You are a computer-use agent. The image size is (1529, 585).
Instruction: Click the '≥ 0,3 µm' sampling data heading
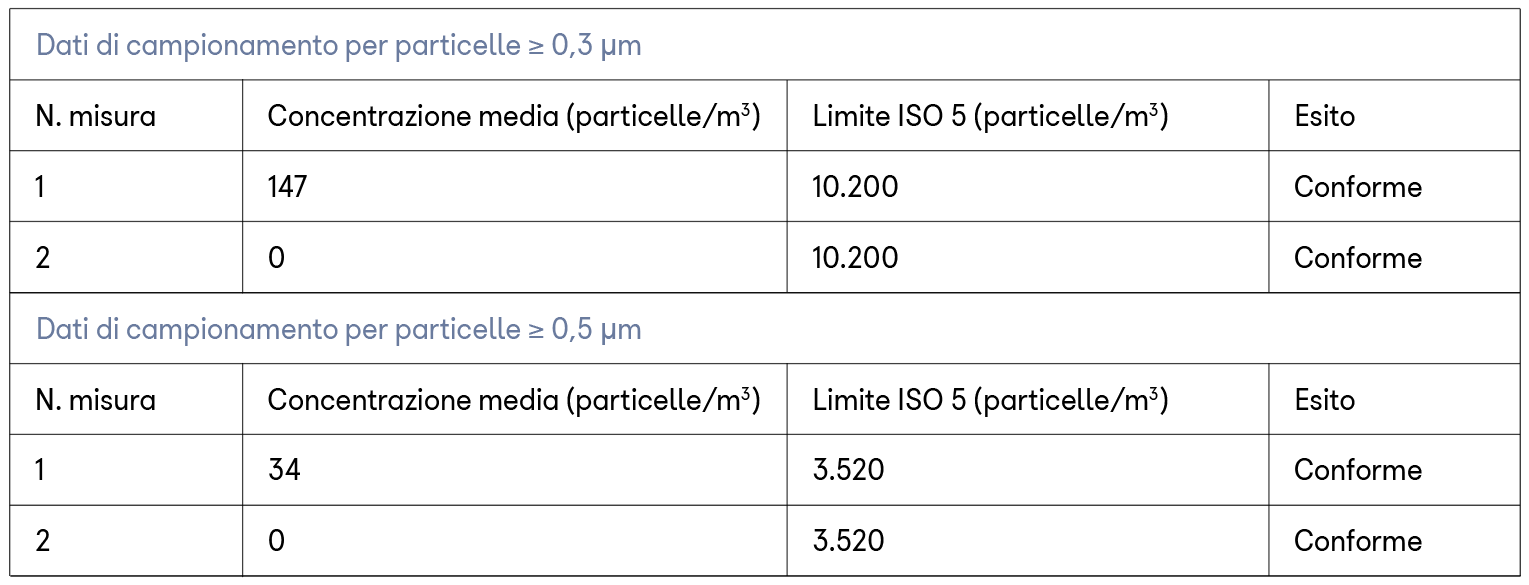click(x=338, y=46)
